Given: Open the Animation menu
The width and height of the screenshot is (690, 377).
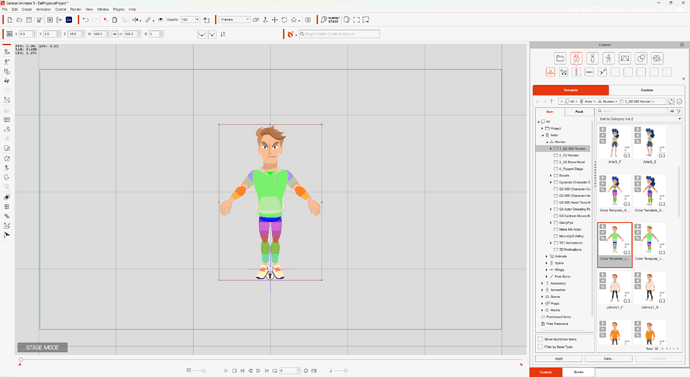Looking at the screenshot, I should click(x=43, y=9).
